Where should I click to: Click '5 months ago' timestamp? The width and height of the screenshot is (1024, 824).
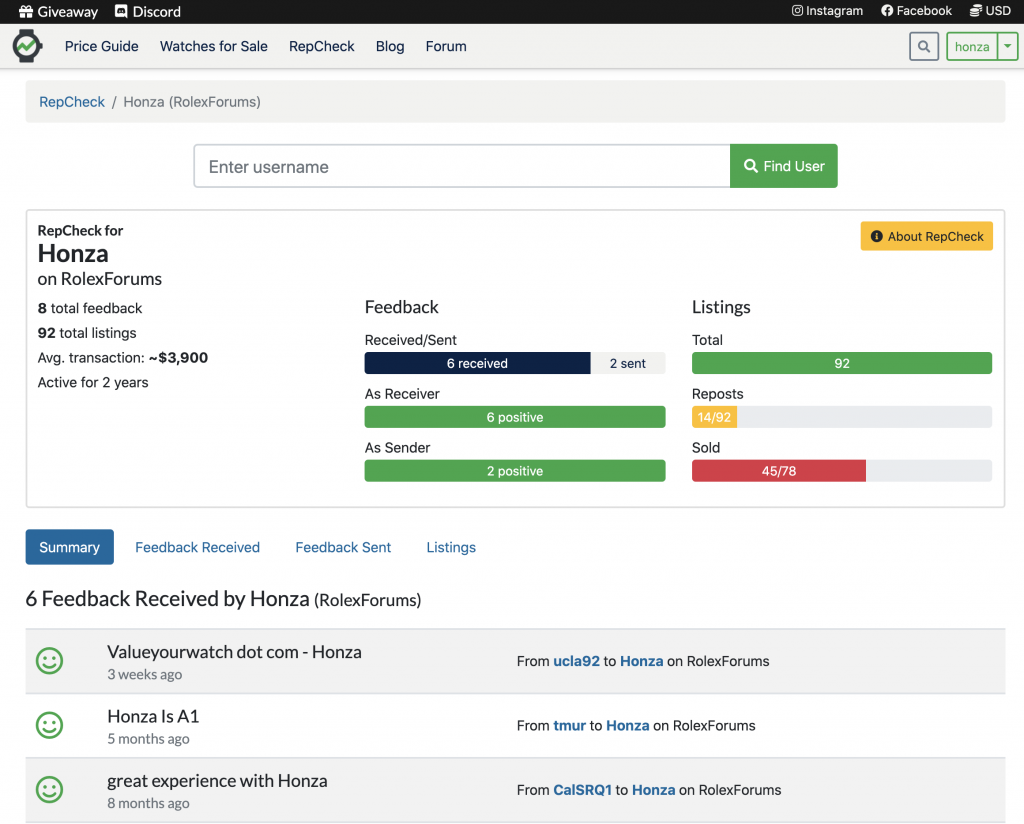point(148,738)
